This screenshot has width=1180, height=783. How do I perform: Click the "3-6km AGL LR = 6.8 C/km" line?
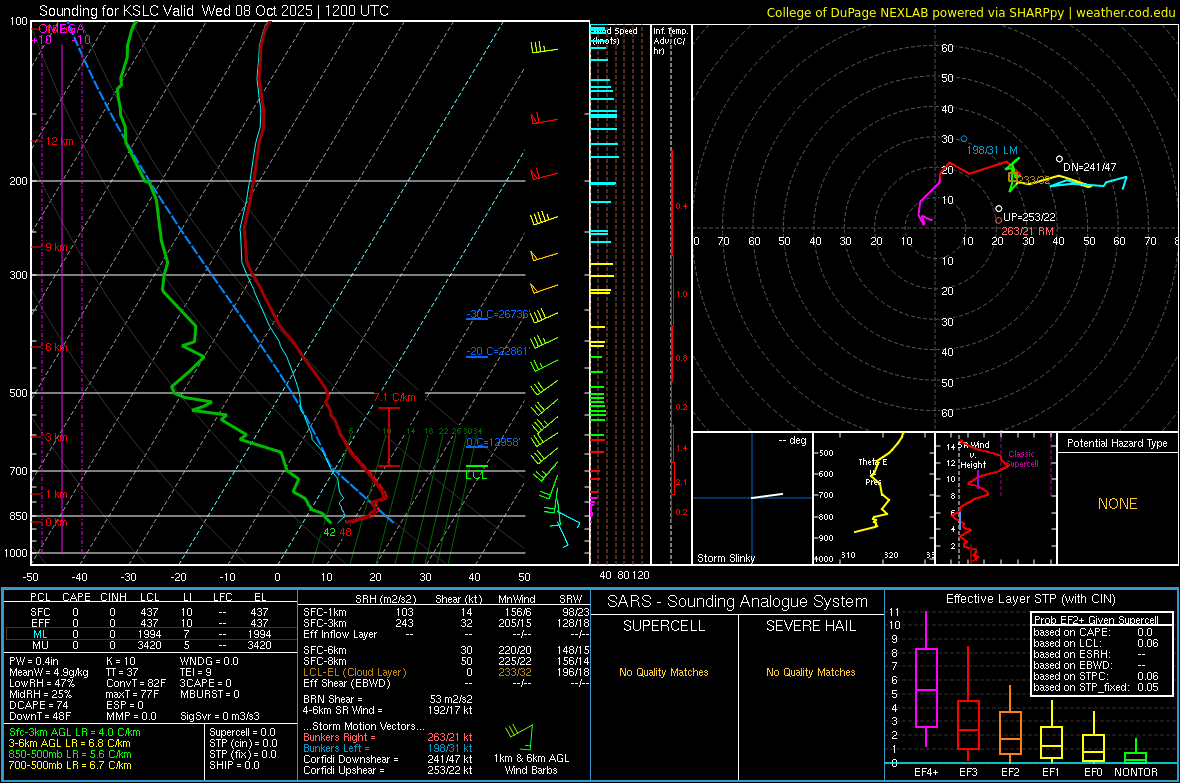(x=69, y=743)
